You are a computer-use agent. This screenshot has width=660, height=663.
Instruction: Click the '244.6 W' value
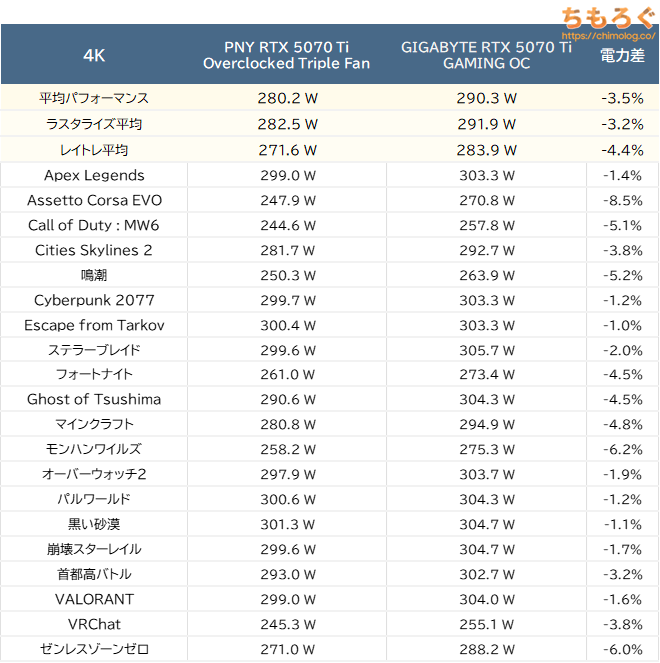(x=288, y=225)
